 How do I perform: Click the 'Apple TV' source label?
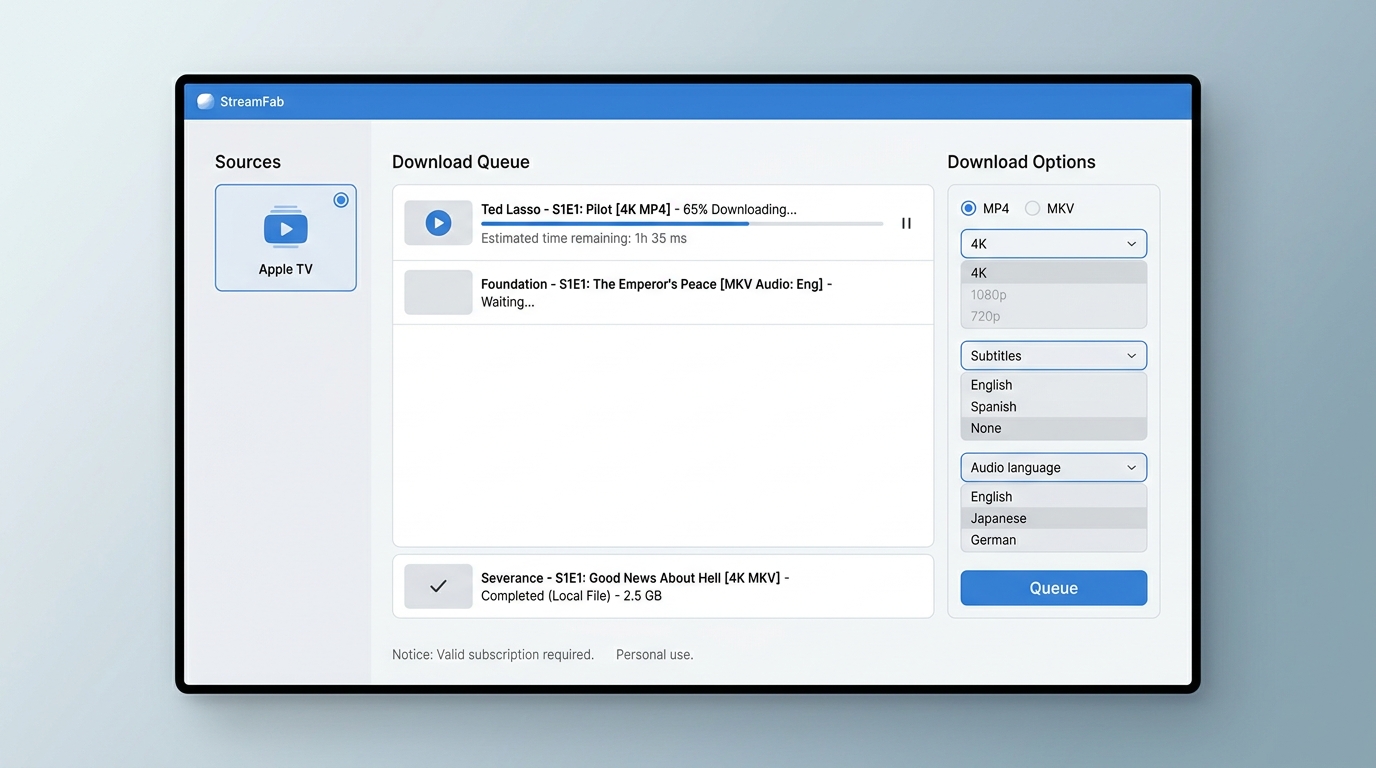[x=286, y=269]
